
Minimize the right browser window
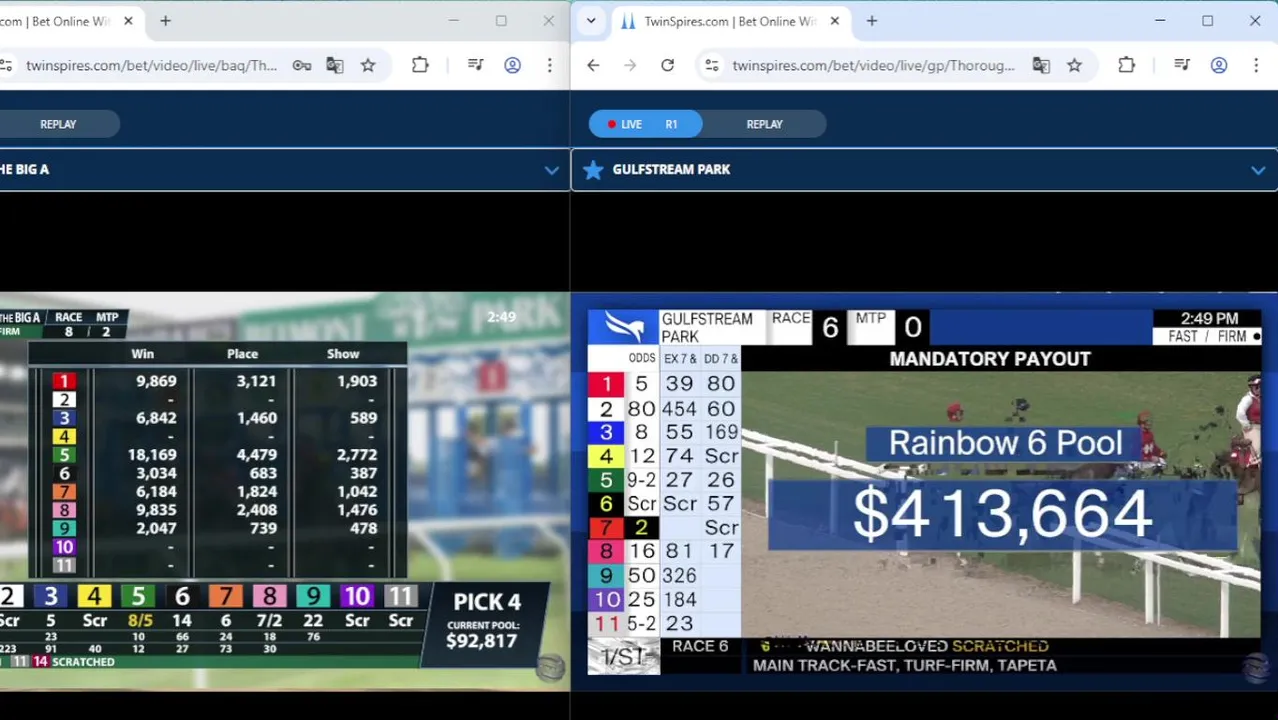click(1160, 21)
